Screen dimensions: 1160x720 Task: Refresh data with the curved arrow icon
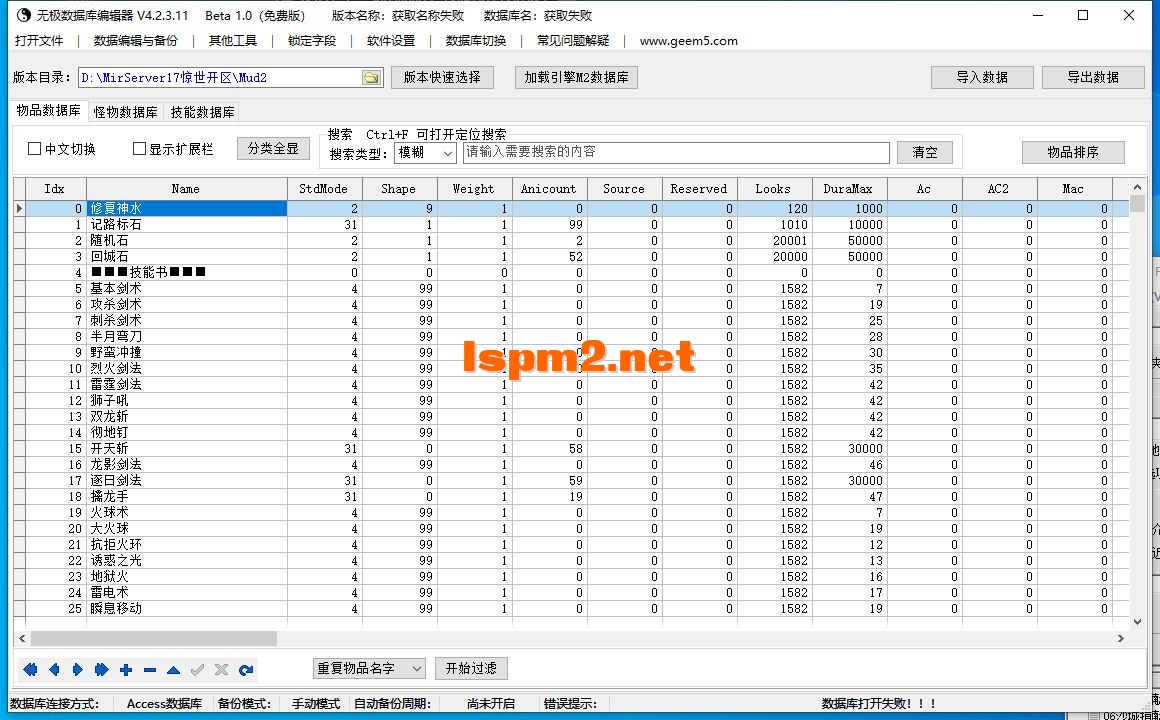coord(247,670)
